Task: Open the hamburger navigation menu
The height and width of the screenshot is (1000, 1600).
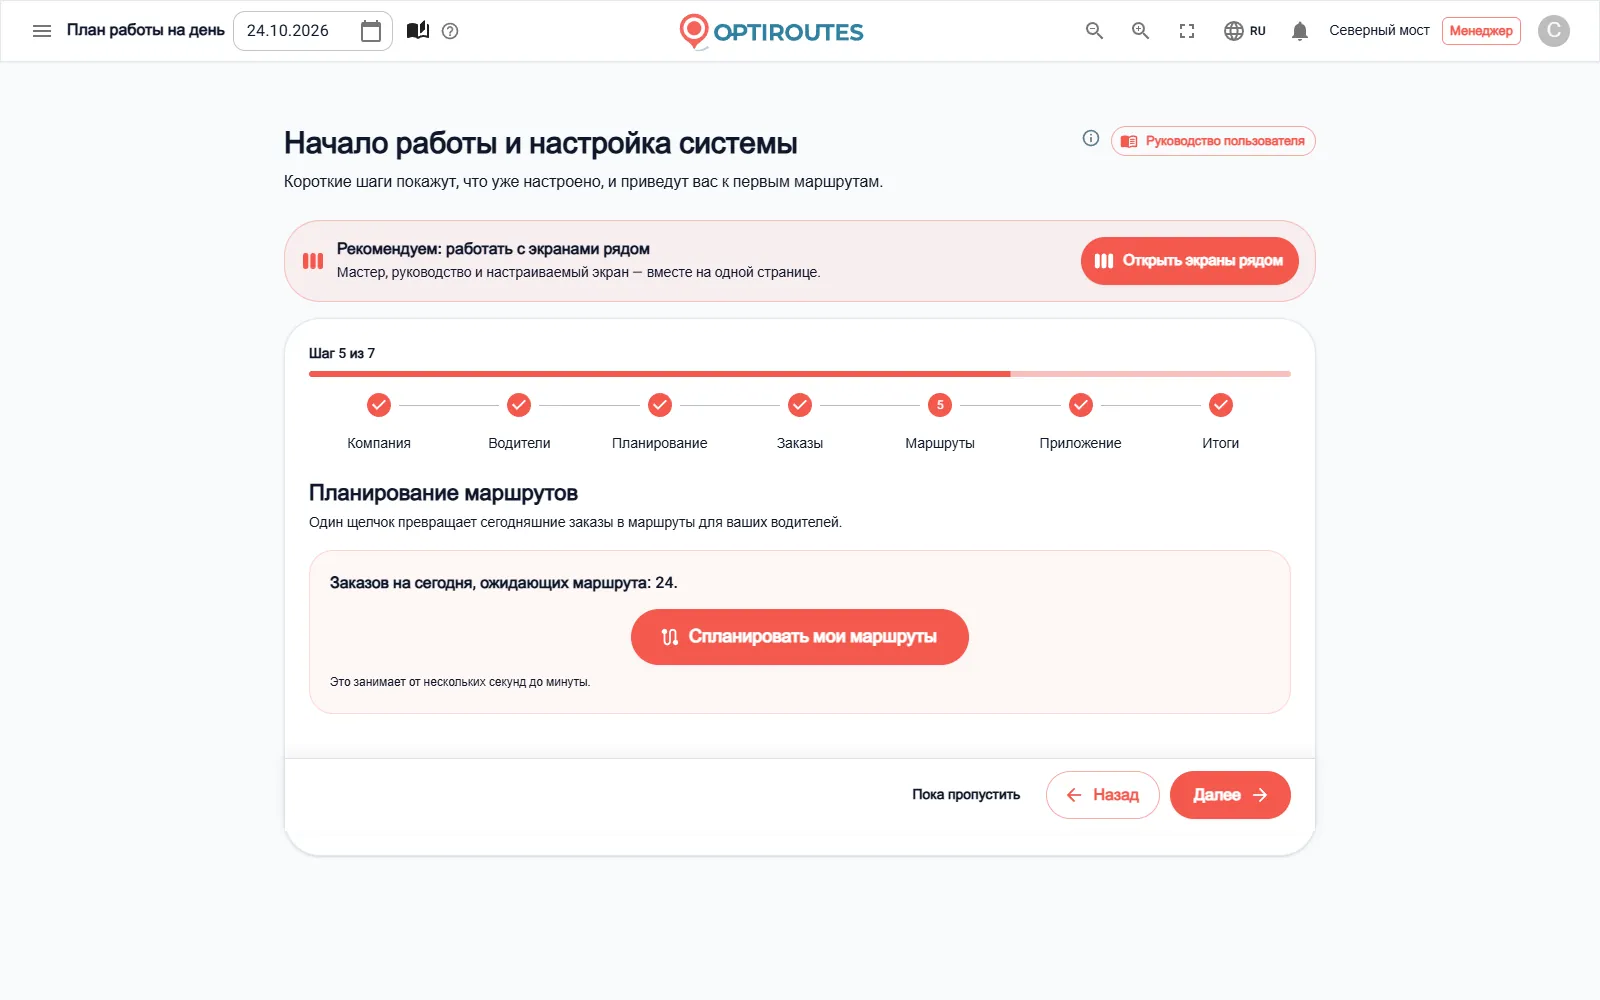Action: [42, 31]
